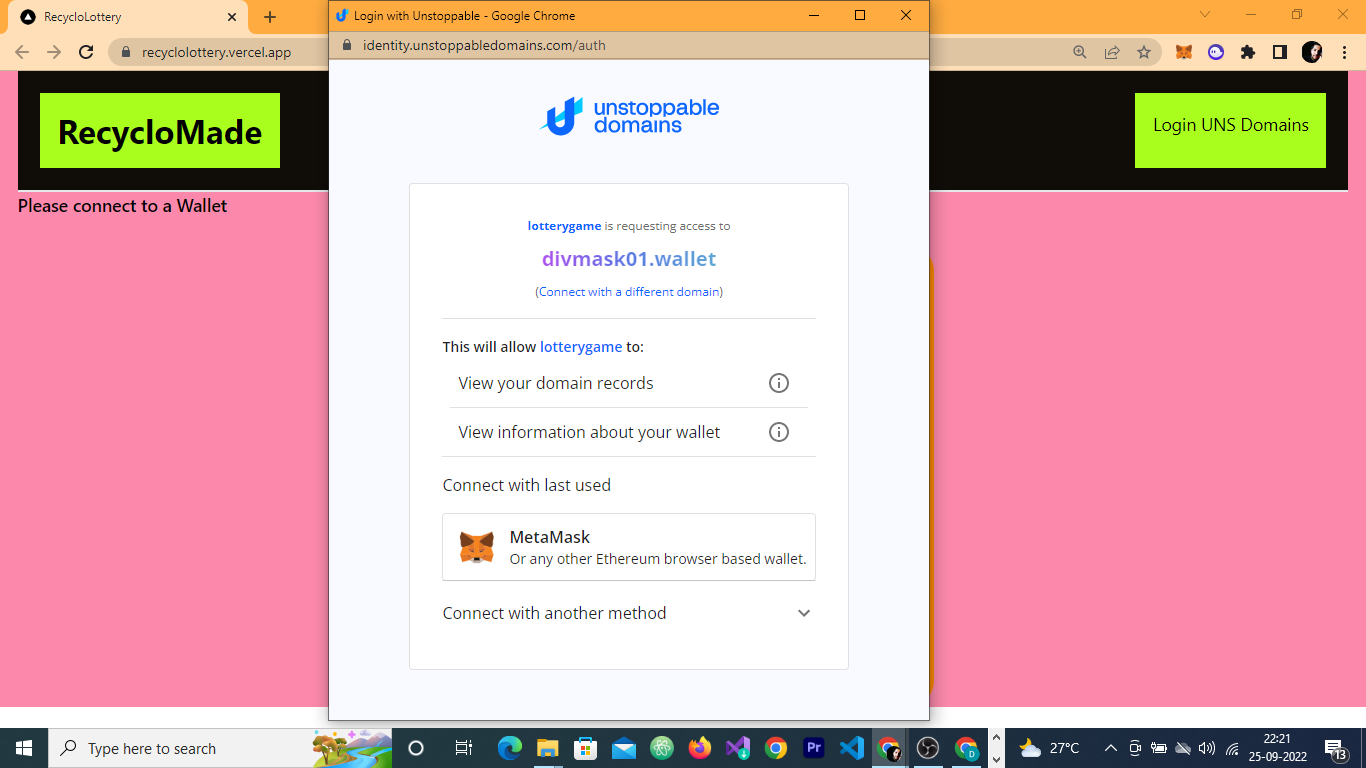Open Task View on taskbar
This screenshot has height=768, width=1366.
(x=464, y=748)
